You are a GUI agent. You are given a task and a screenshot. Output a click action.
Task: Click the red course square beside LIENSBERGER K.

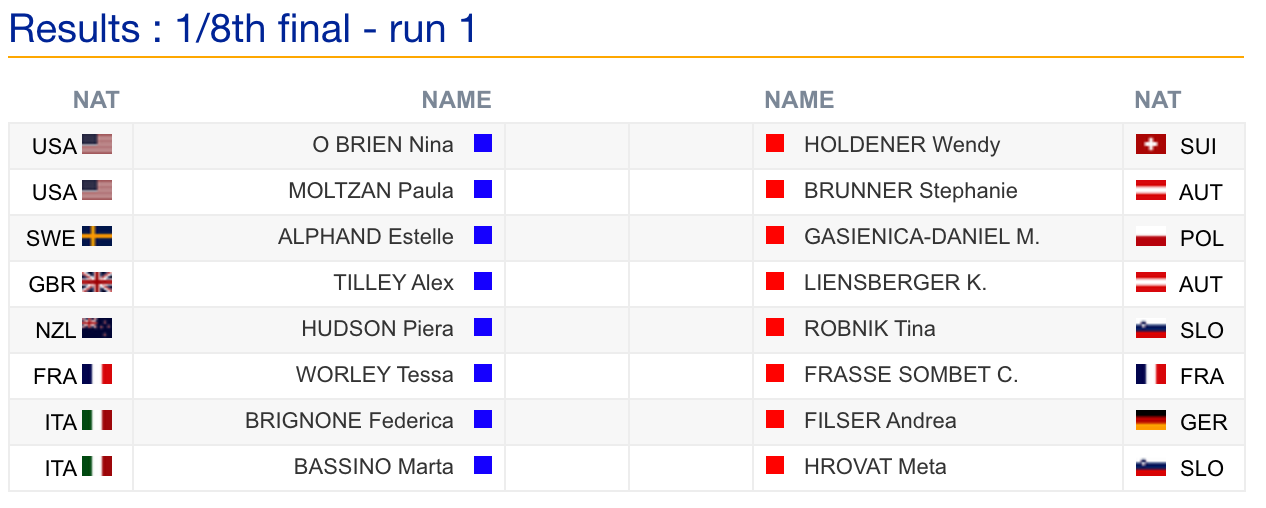click(774, 282)
